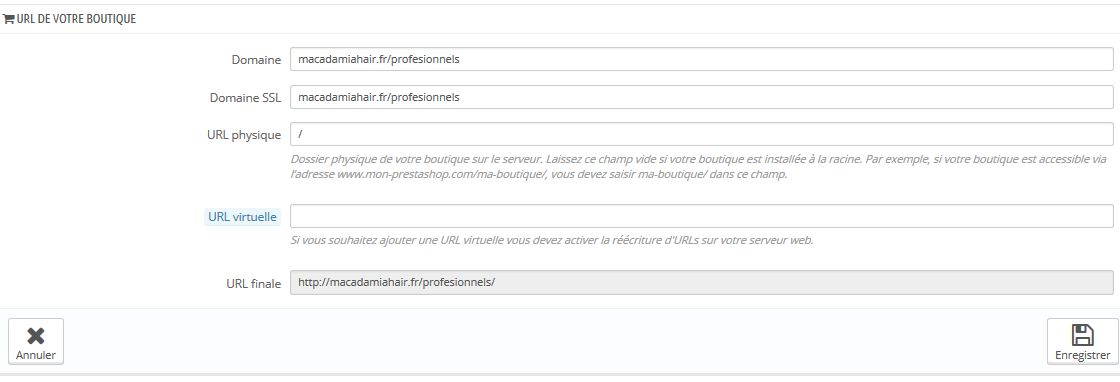
Task: Click the greyed URL finale field
Action: pyautogui.click(x=701, y=282)
